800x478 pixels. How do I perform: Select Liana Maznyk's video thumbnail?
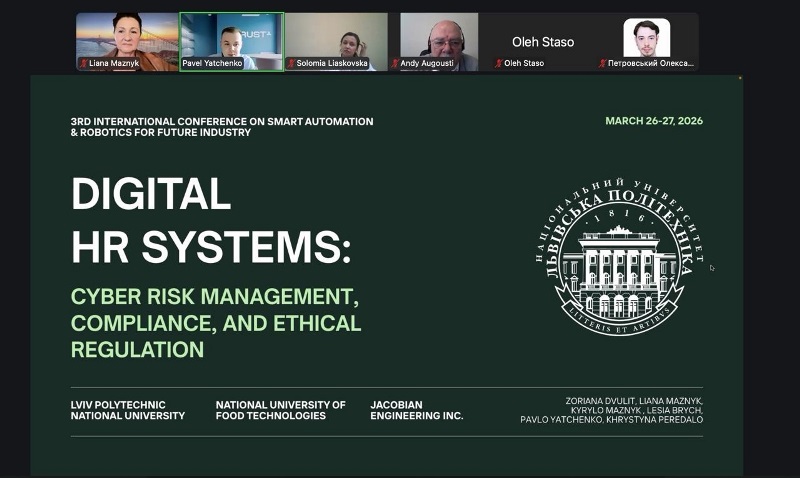(x=127, y=38)
